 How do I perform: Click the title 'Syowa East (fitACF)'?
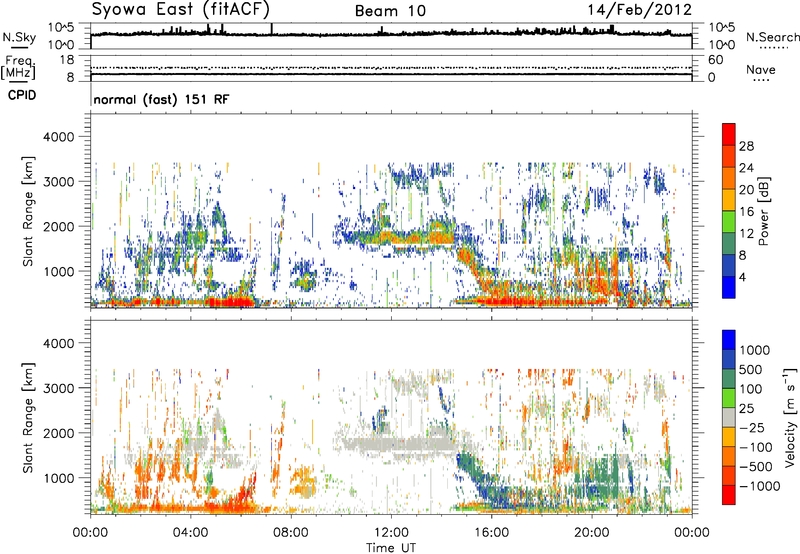(x=181, y=9)
